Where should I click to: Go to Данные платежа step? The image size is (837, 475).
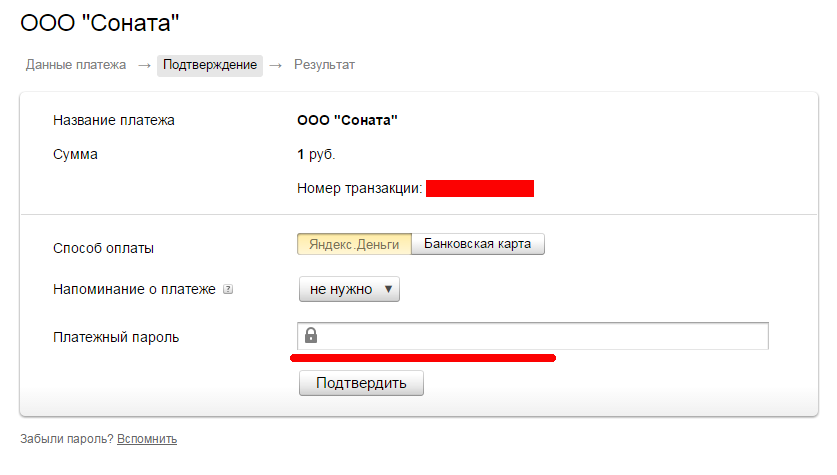[76, 65]
